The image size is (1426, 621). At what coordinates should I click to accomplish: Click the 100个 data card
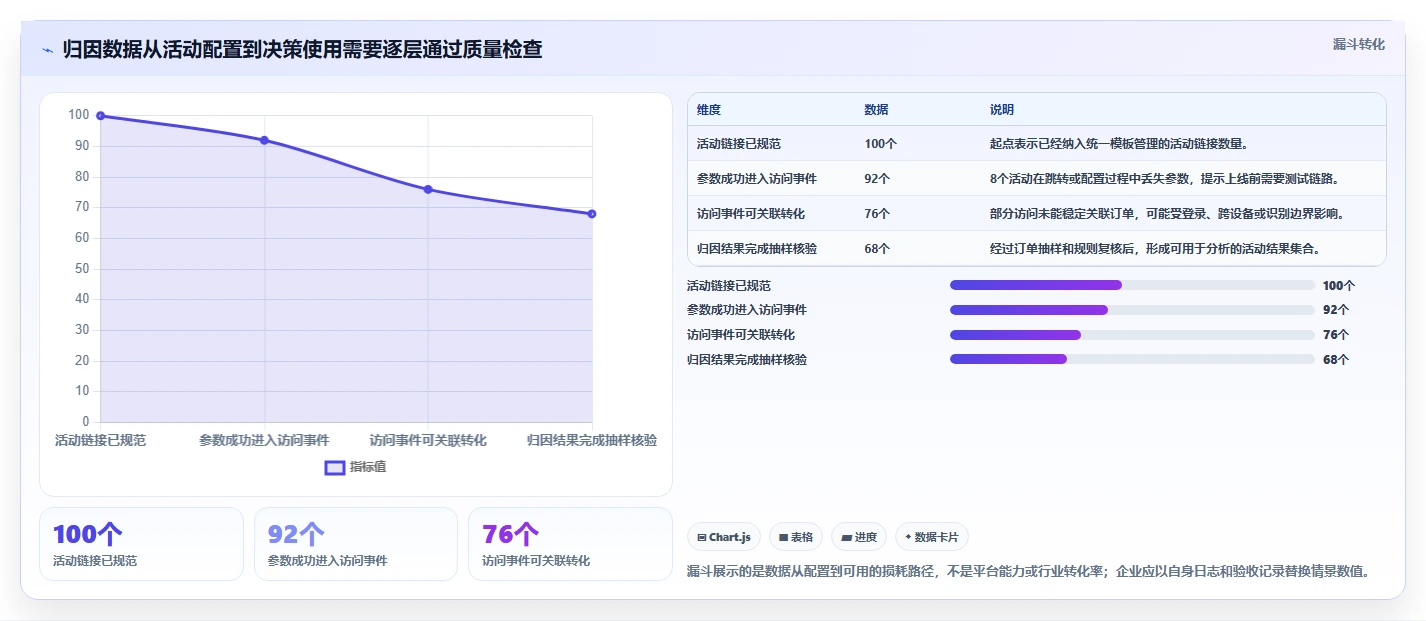[x=141, y=544]
